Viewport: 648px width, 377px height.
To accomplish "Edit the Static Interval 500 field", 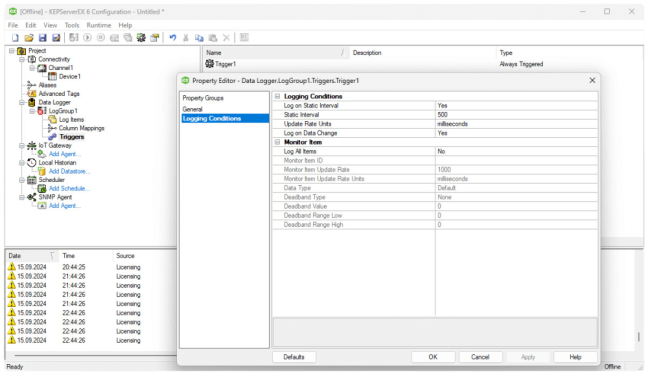I will coord(516,115).
